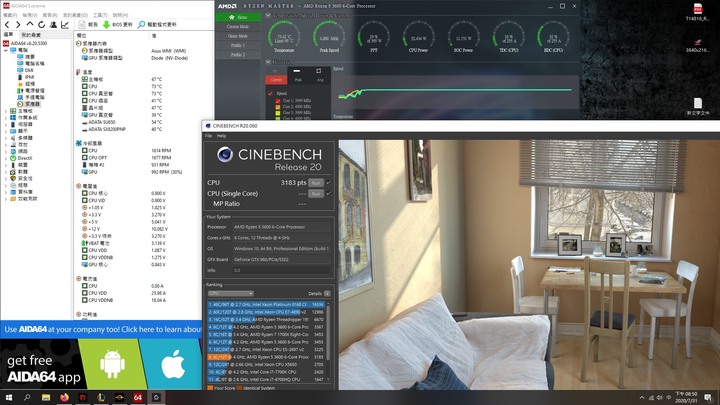Image resolution: width=720 pixels, height=405 pixels.
Task: Select Current view in Ryzen Master histogram
Action: tap(276, 80)
